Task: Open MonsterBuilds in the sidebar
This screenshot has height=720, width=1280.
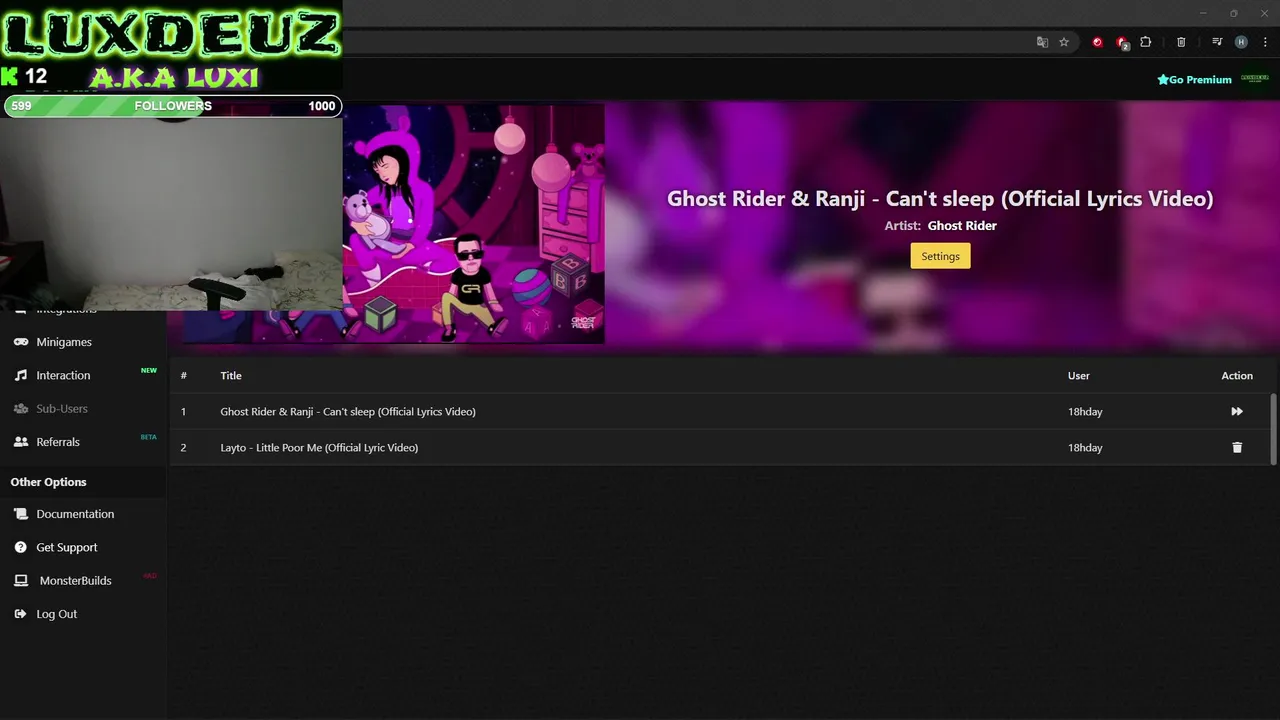Action: (x=75, y=580)
